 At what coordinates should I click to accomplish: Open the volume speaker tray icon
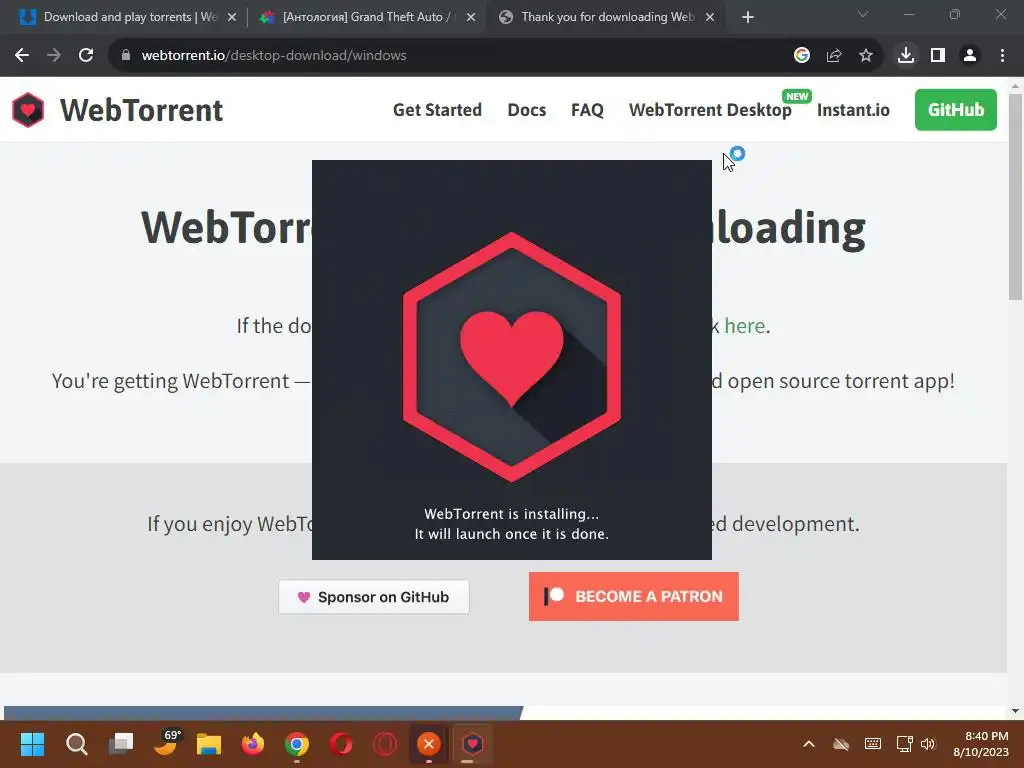pyautogui.click(x=928, y=744)
